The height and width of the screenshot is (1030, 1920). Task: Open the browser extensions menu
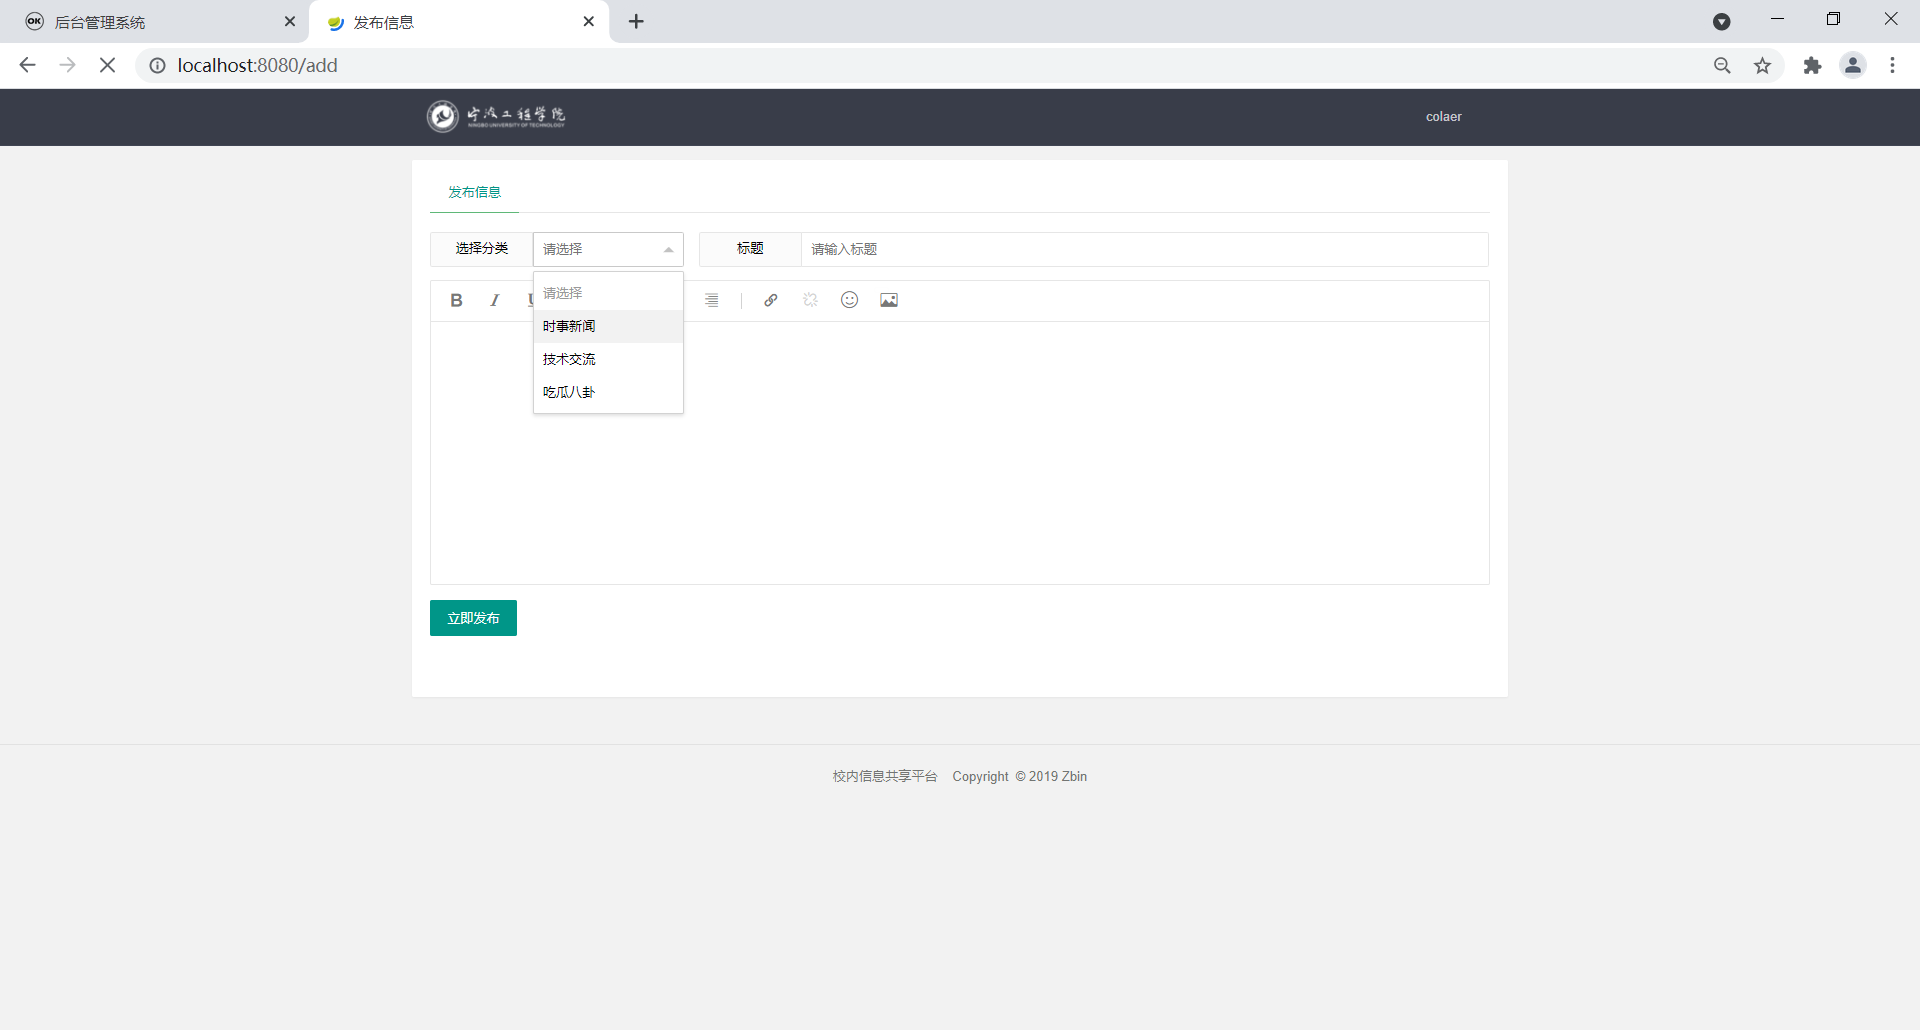pyautogui.click(x=1812, y=65)
